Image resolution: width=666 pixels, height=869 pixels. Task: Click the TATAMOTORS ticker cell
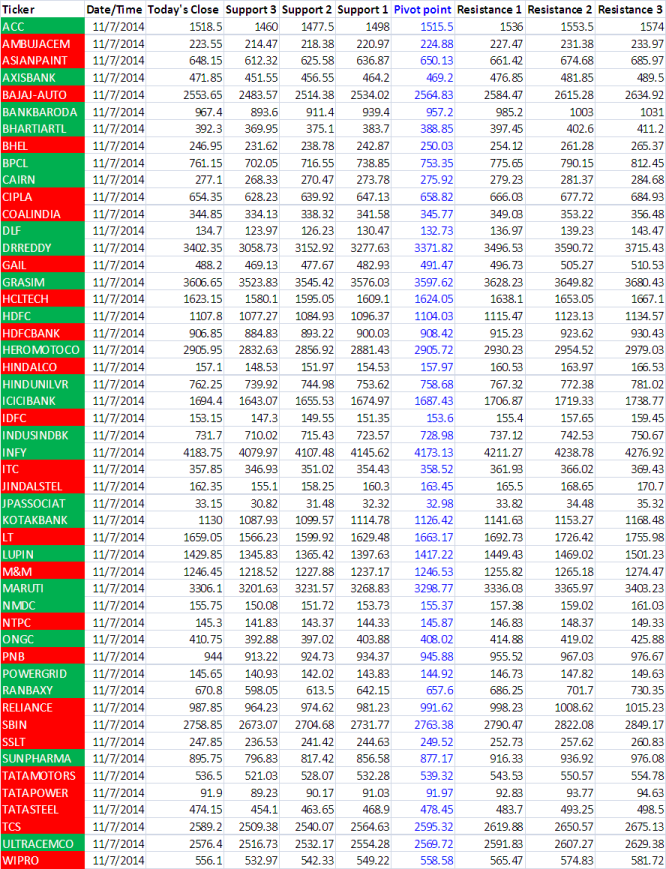pos(43,775)
